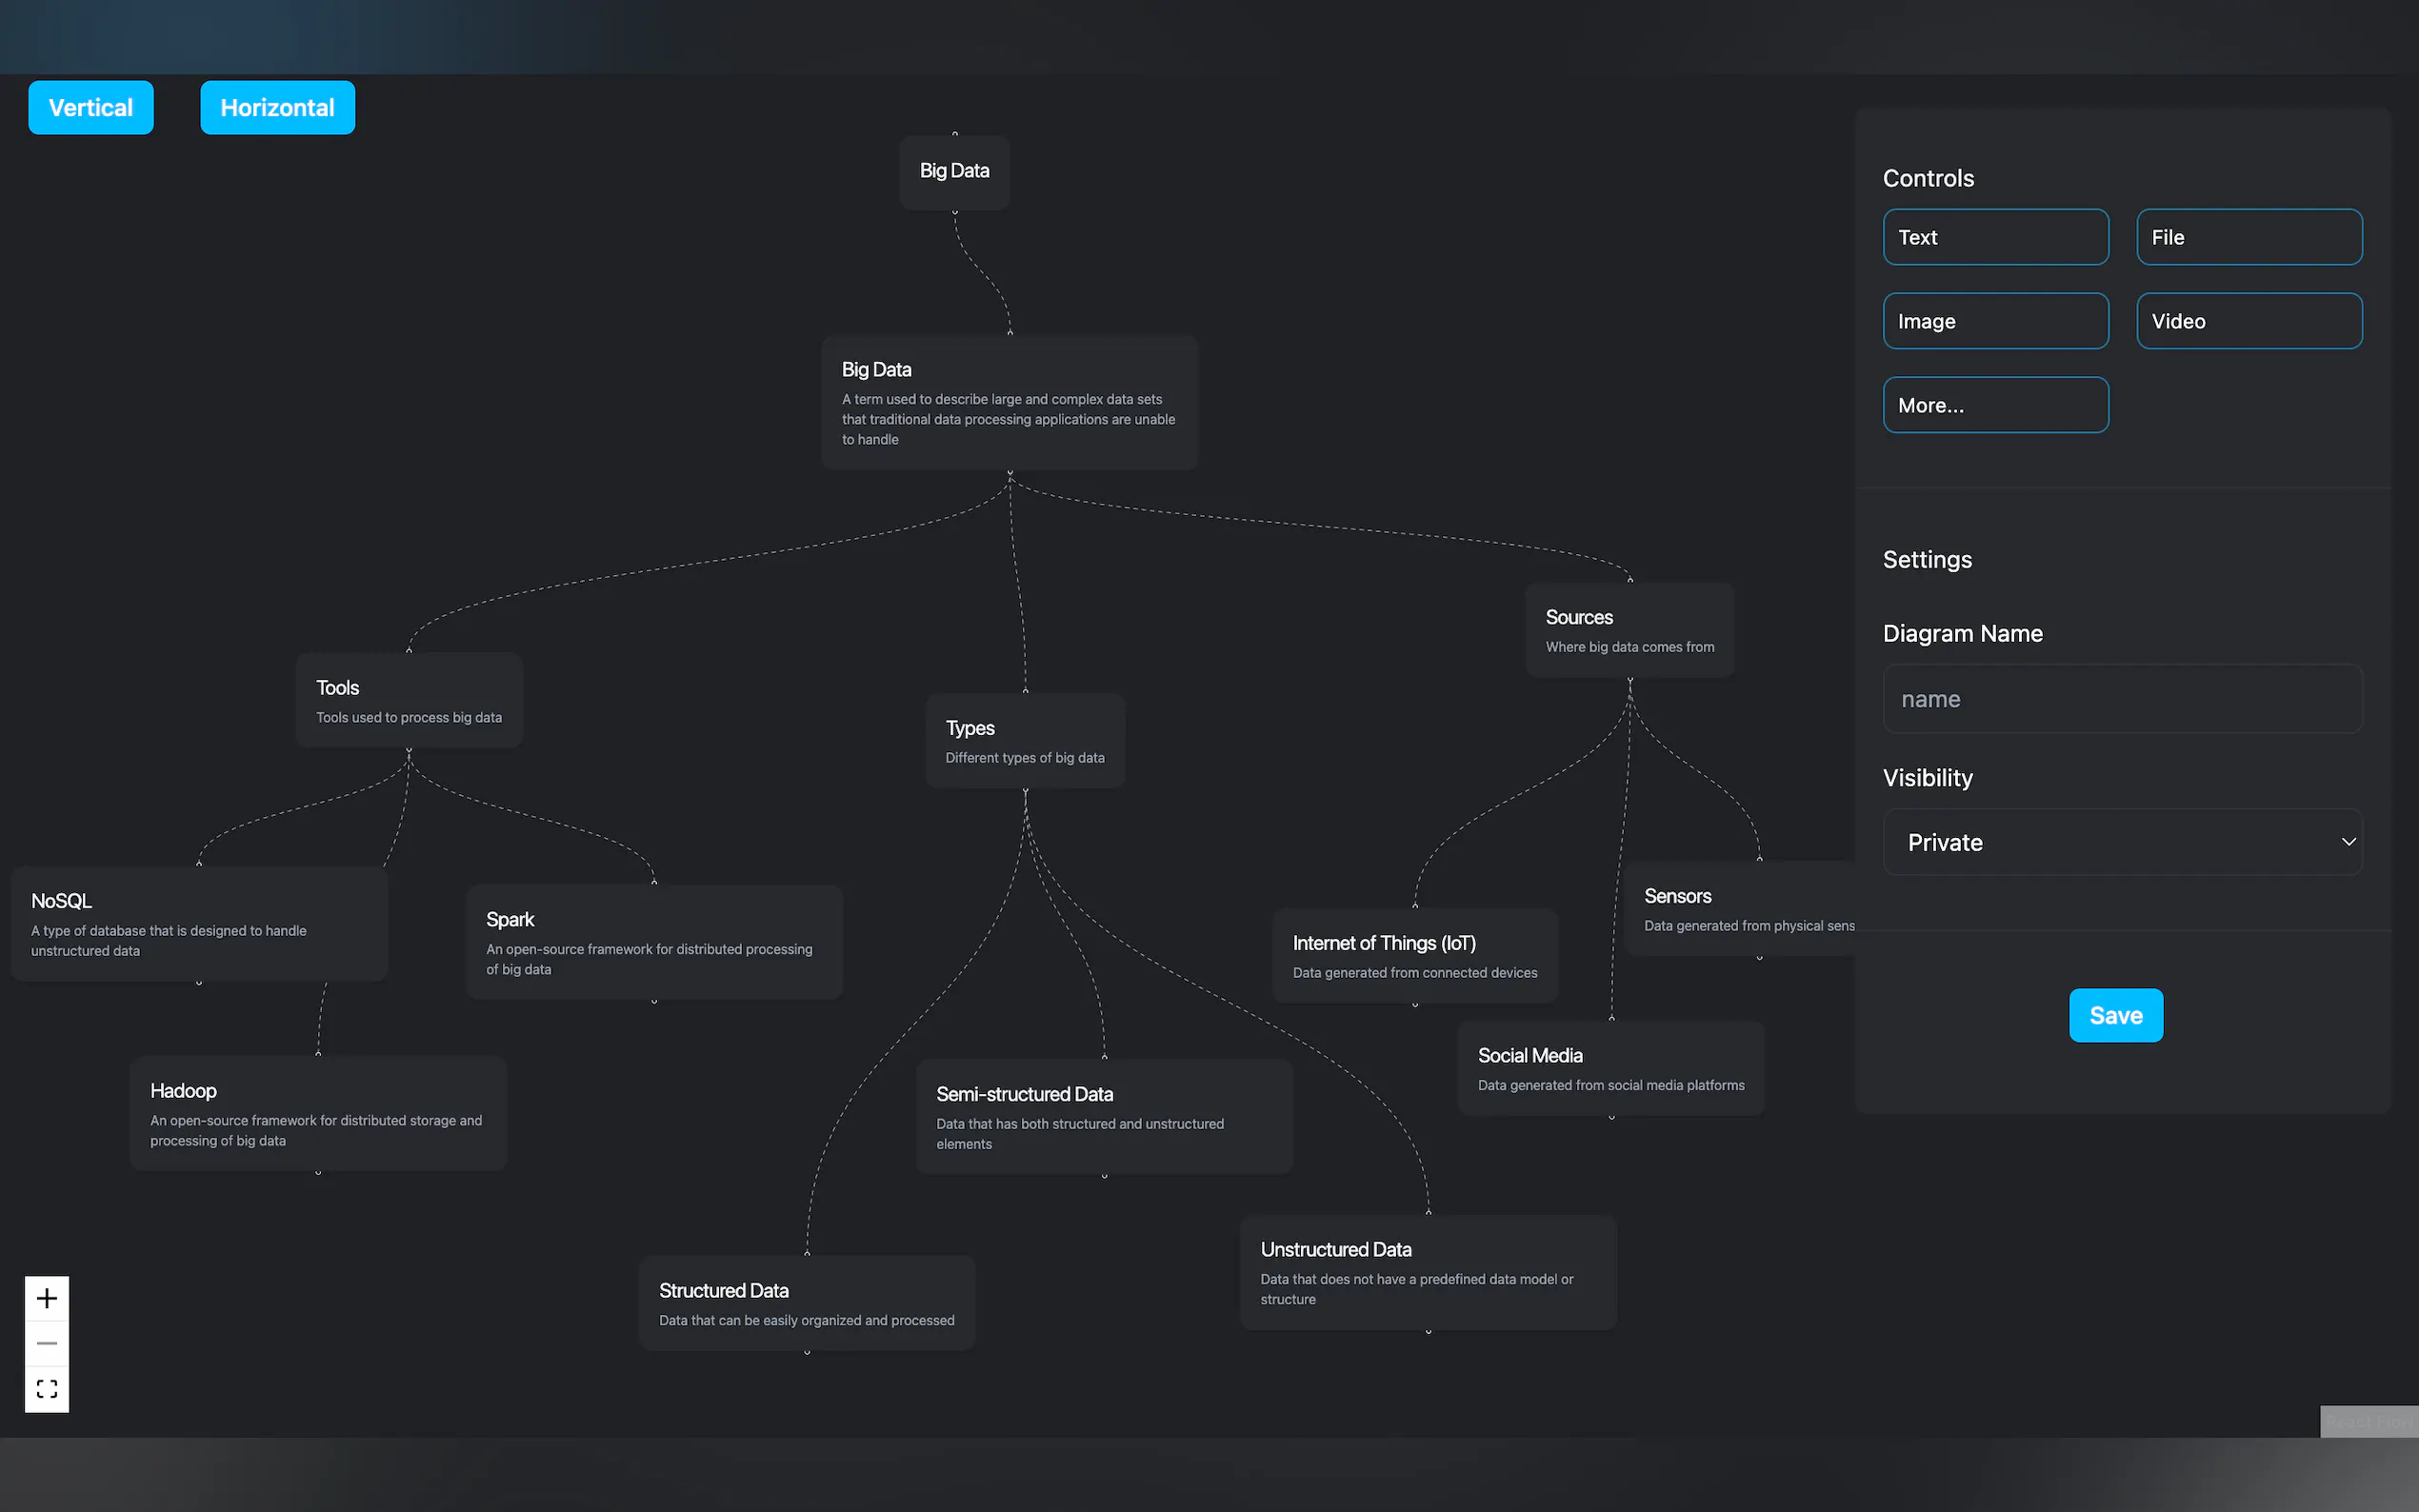Click the zoom in plus icon

(46, 1298)
